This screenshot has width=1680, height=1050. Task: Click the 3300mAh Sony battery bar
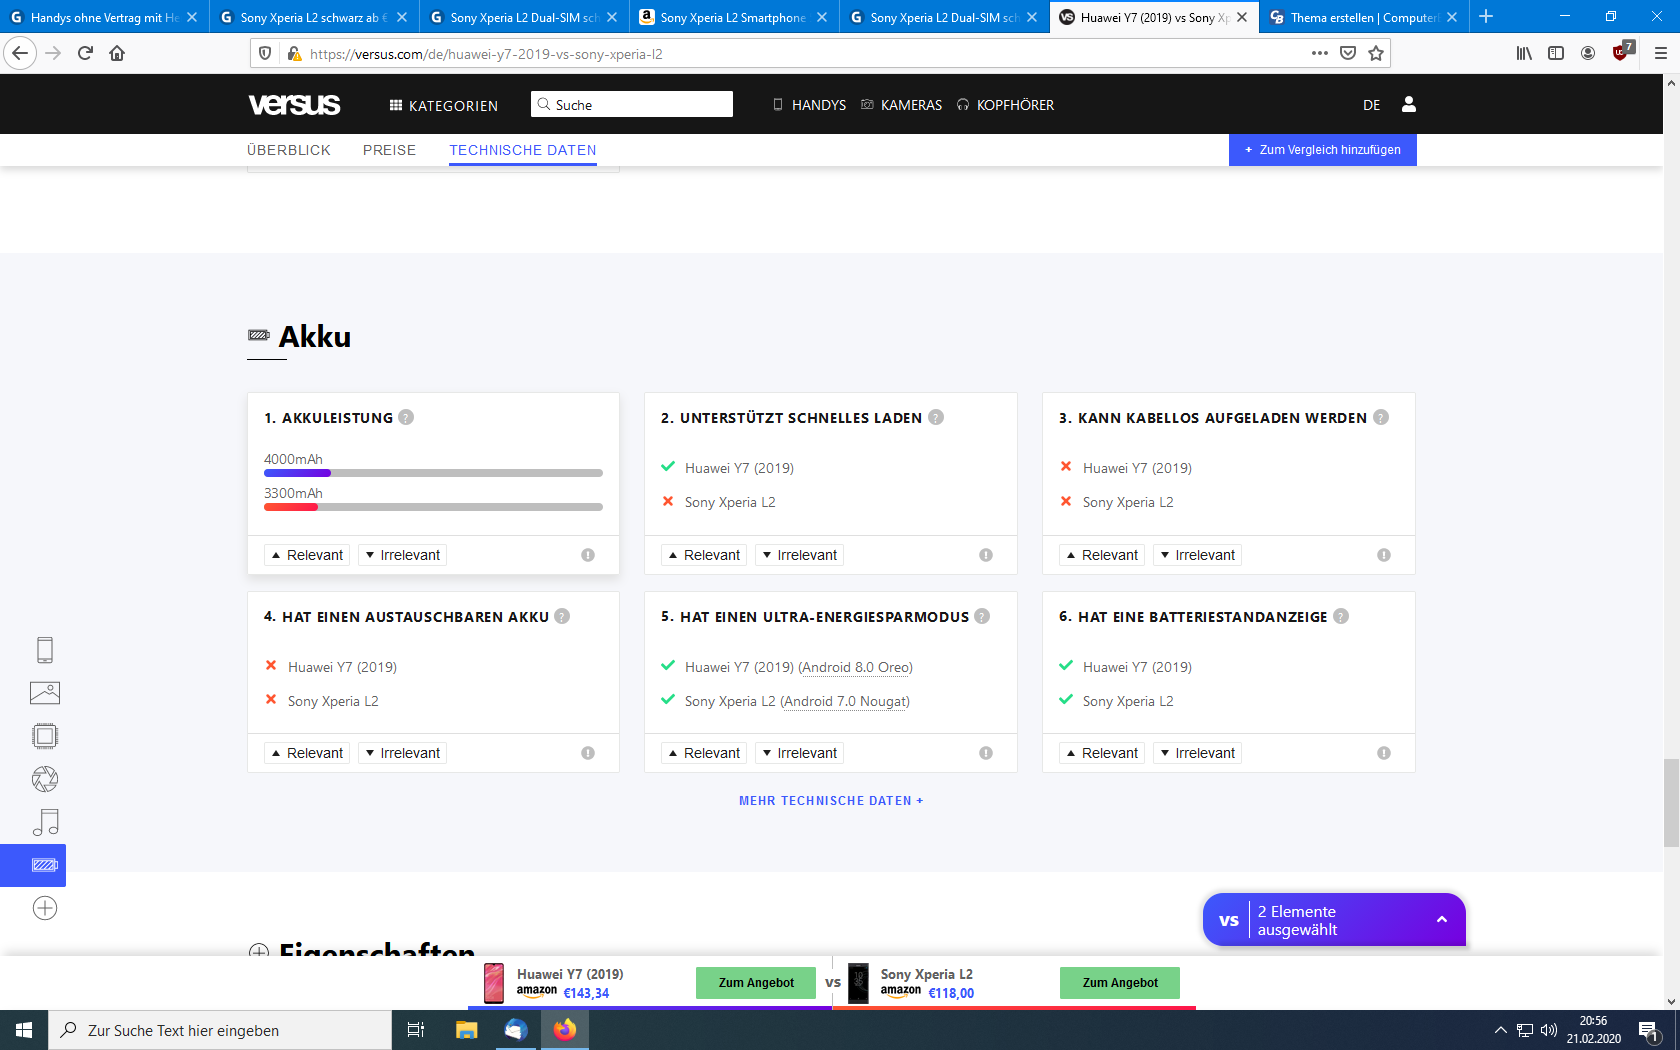click(433, 507)
